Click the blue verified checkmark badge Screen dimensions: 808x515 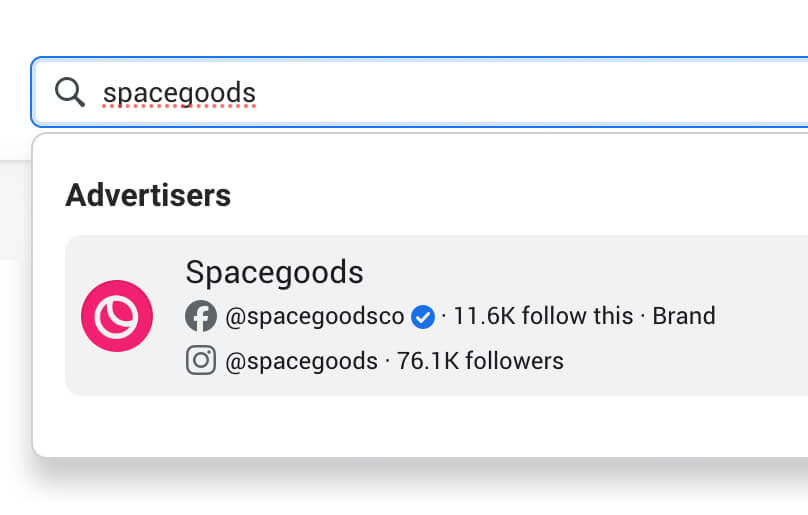coord(423,317)
